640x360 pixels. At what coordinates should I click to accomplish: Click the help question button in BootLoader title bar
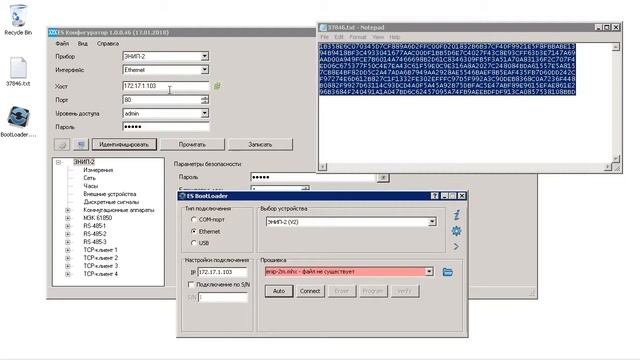pos(434,196)
